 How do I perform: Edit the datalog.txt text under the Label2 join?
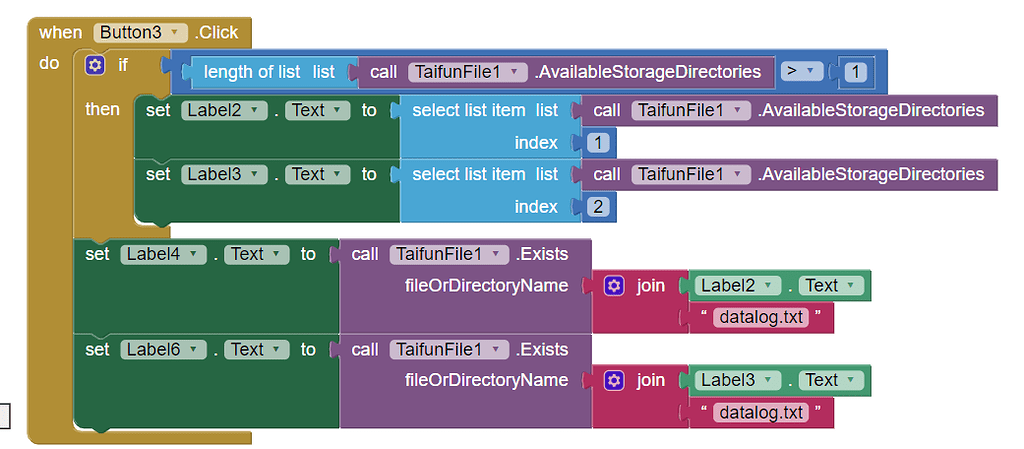(759, 318)
